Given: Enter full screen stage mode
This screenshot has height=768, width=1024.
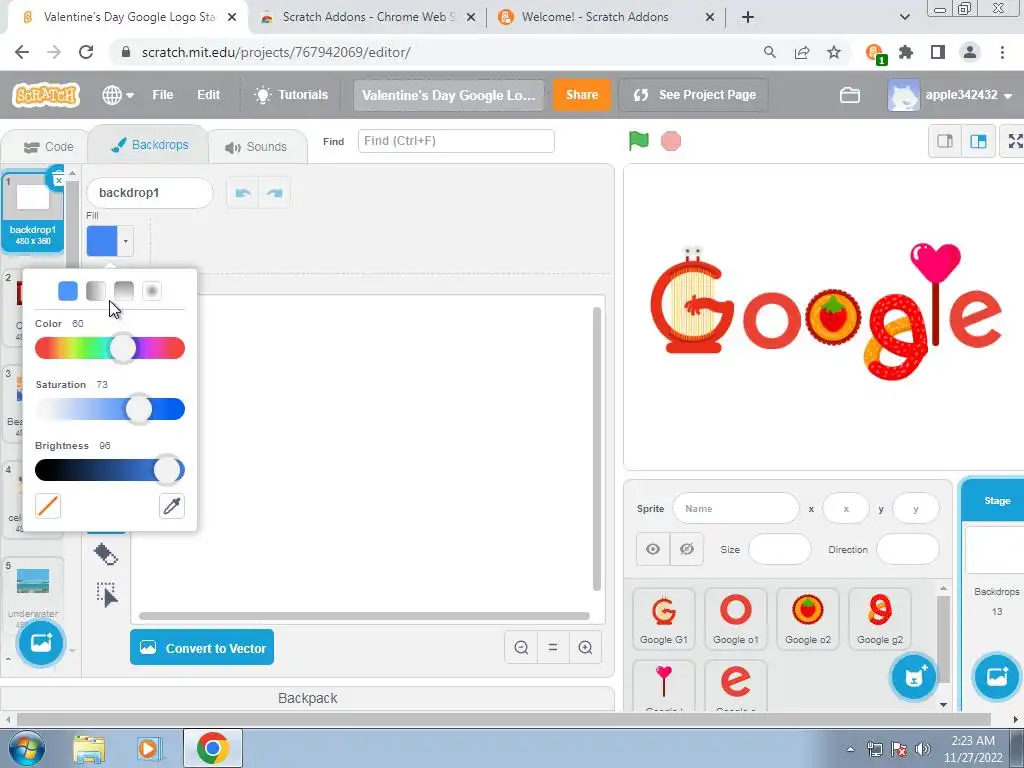Looking at the screenshot, I should point(1014,141).
